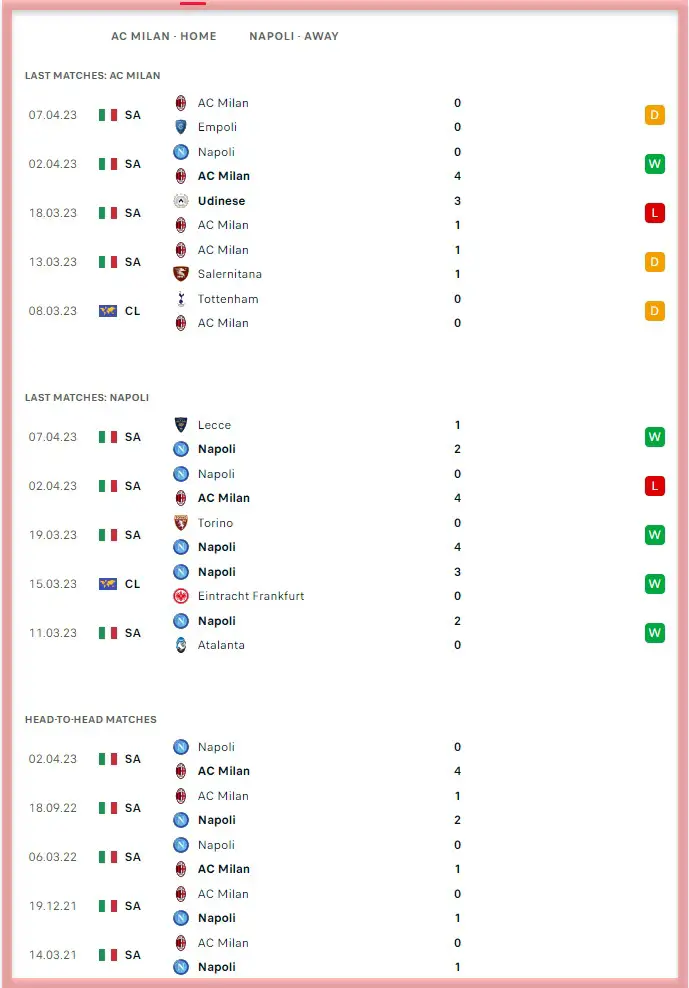Click the Atalanta club crest icon
The height and width of the screenshot is (988, 689).
tap(181, 645)
